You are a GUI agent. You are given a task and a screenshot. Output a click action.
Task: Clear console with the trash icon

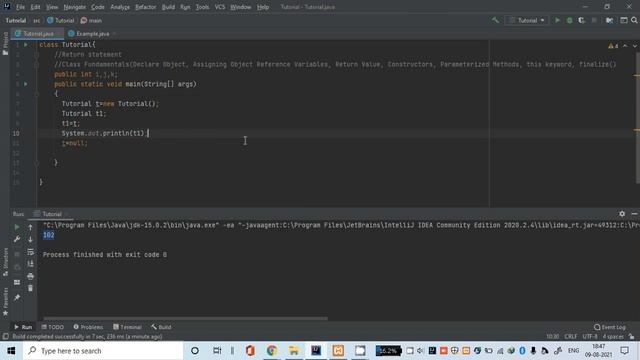point(30,288)
